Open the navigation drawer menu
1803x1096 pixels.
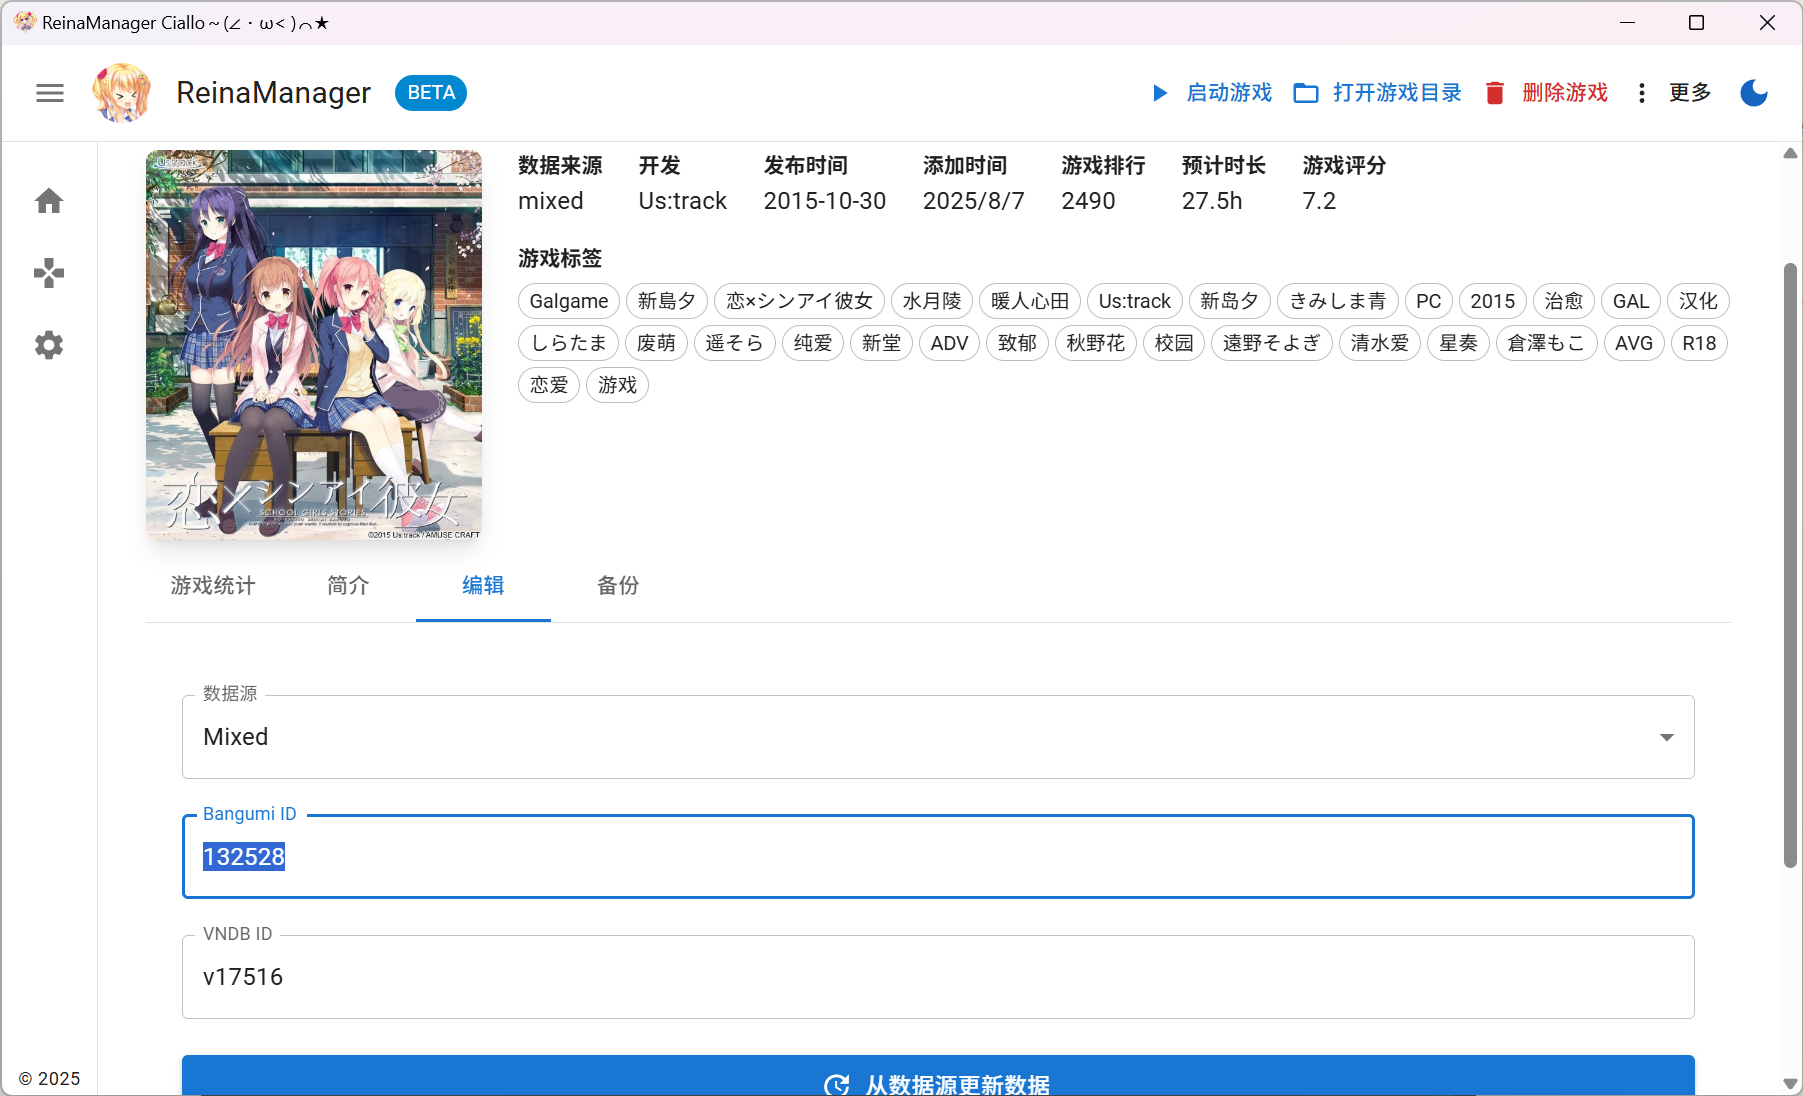[49, 93]
